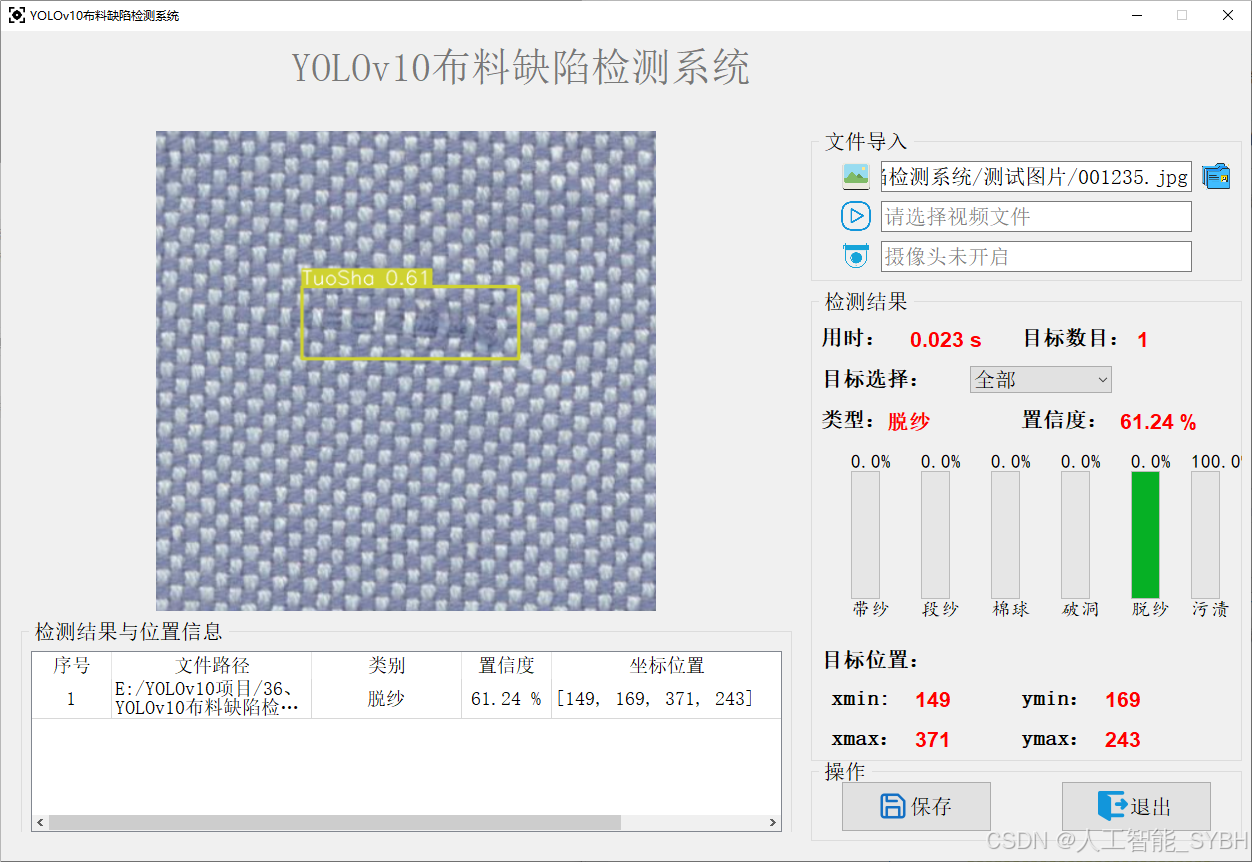
Task: Click the 置信度 column header
Action: tap(506, 666)
